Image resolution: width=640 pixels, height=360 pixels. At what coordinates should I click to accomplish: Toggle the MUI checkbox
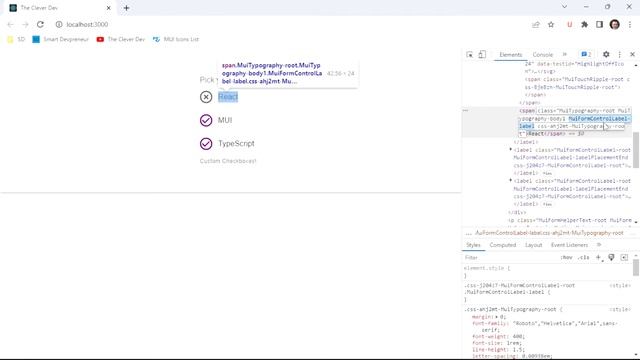point(206,120)
